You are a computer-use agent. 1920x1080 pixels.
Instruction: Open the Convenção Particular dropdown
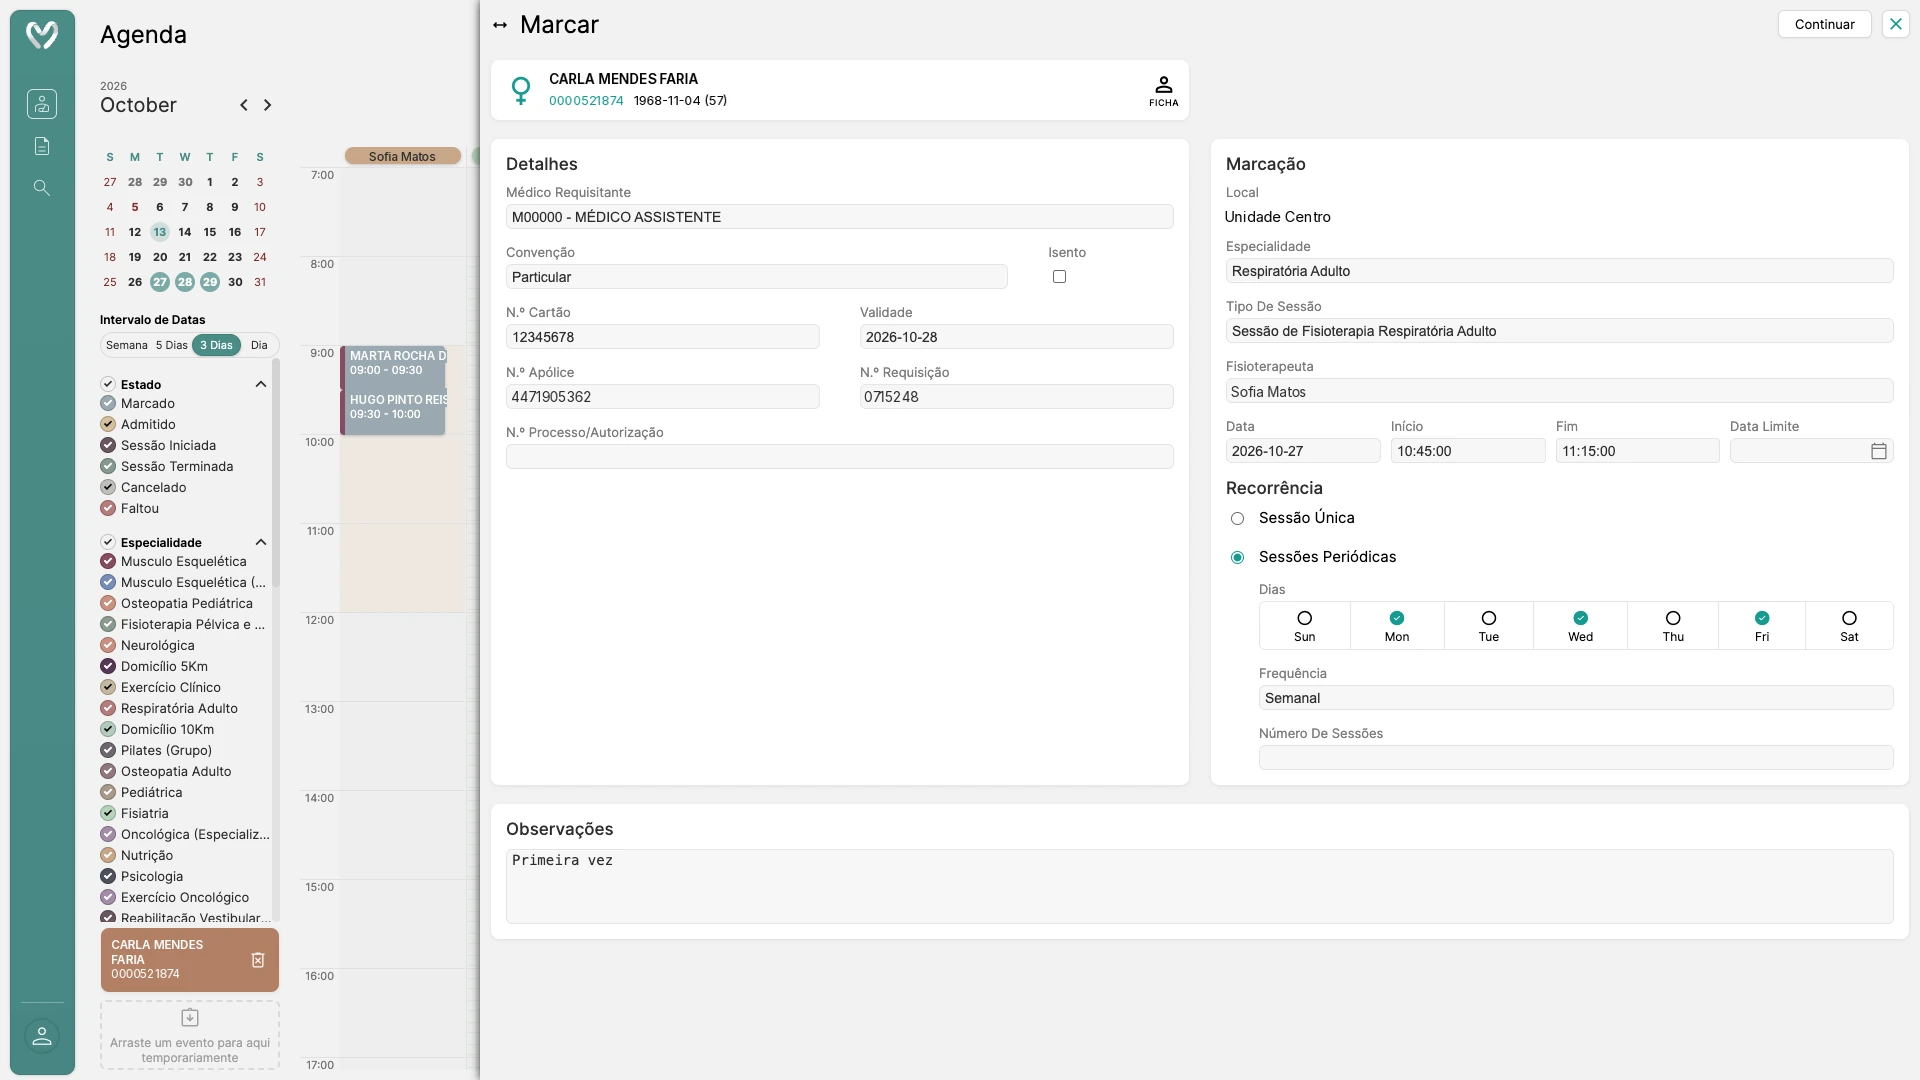pyautogui.click(x=756, y=277)
